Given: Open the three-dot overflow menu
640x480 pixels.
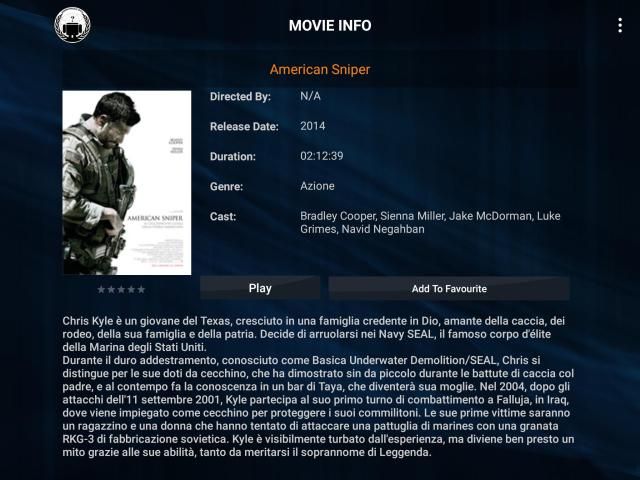Looking at the screenshot, I should click(620, 25).
